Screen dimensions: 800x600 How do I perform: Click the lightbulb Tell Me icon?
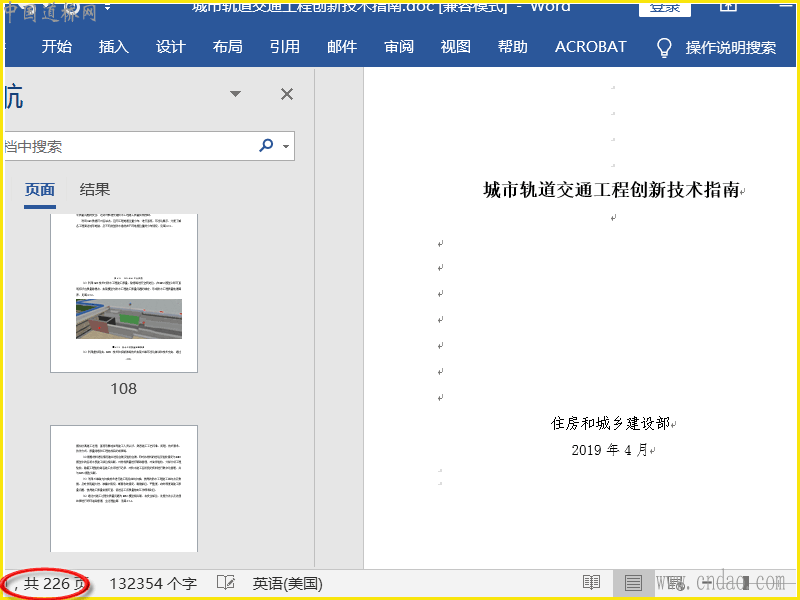click(x=664, y=47)
